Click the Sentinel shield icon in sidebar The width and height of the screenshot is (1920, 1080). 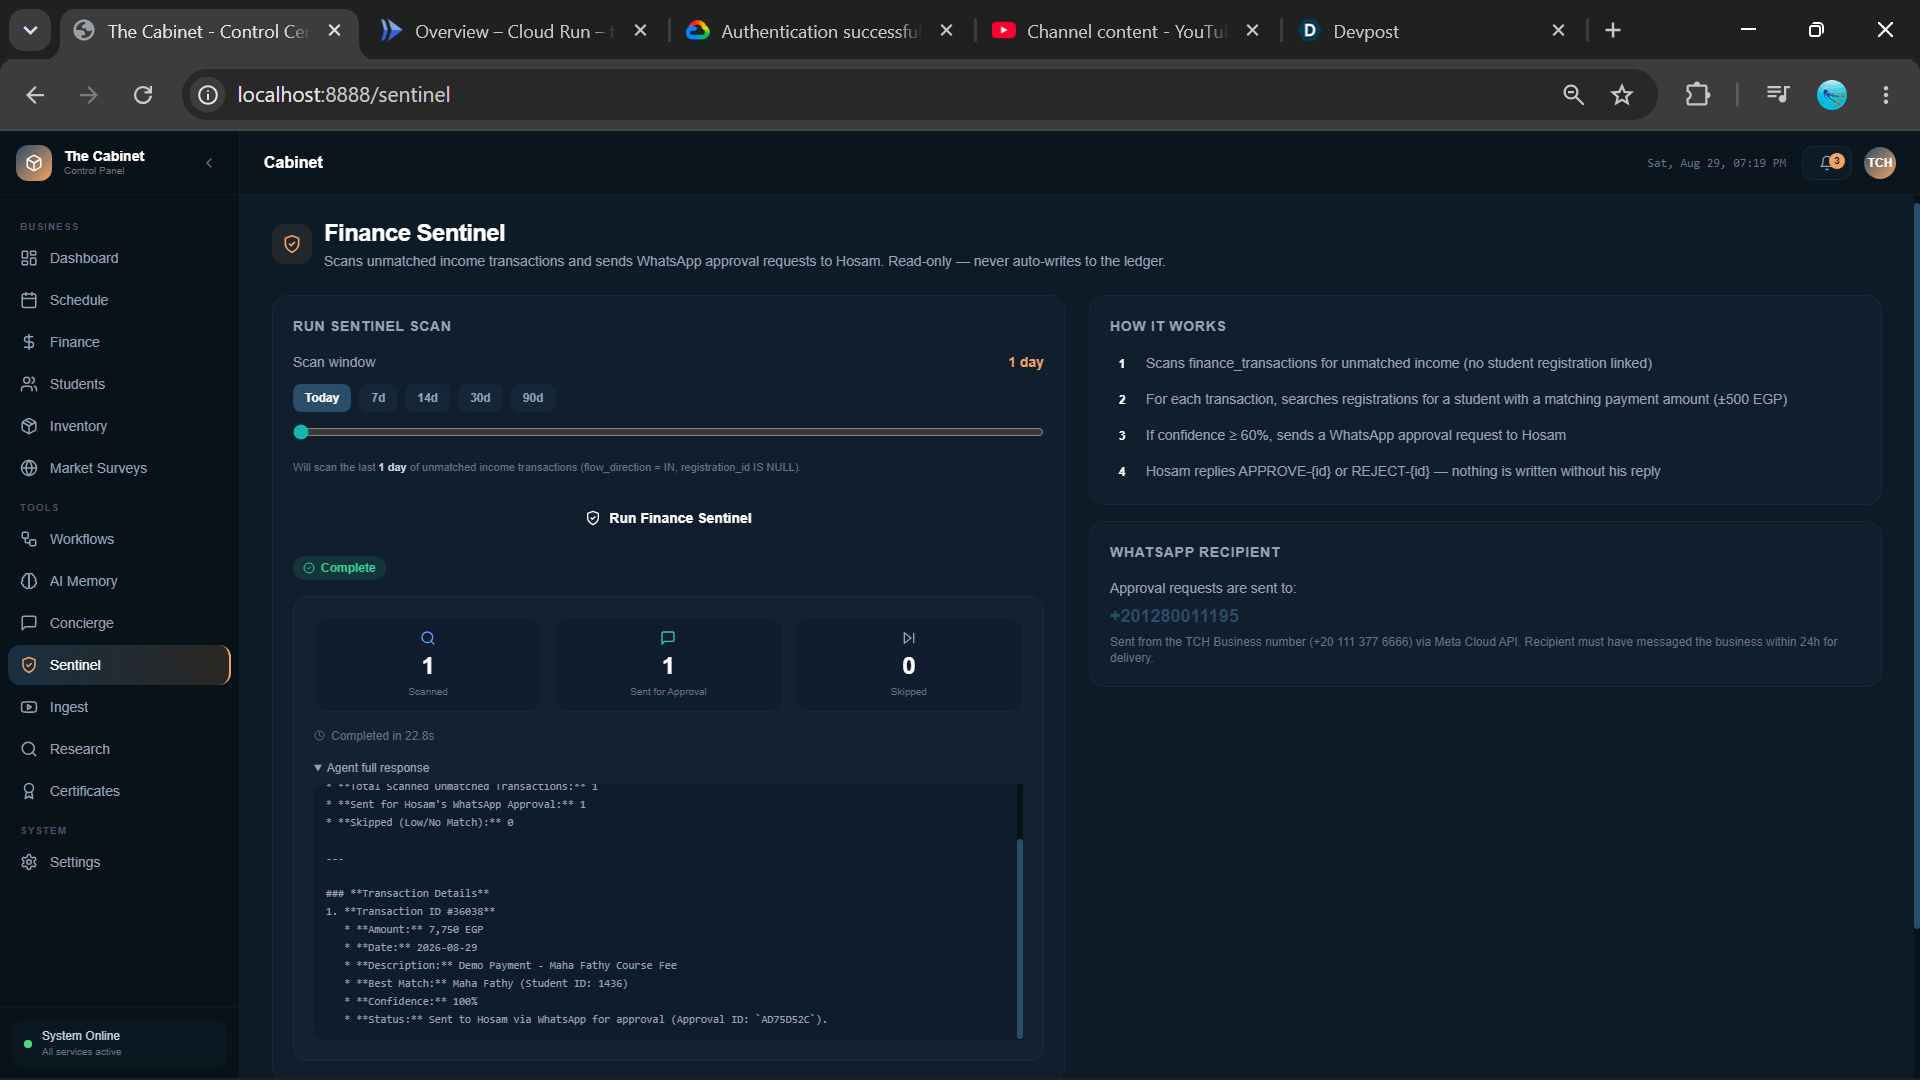(x=29, y=665)
